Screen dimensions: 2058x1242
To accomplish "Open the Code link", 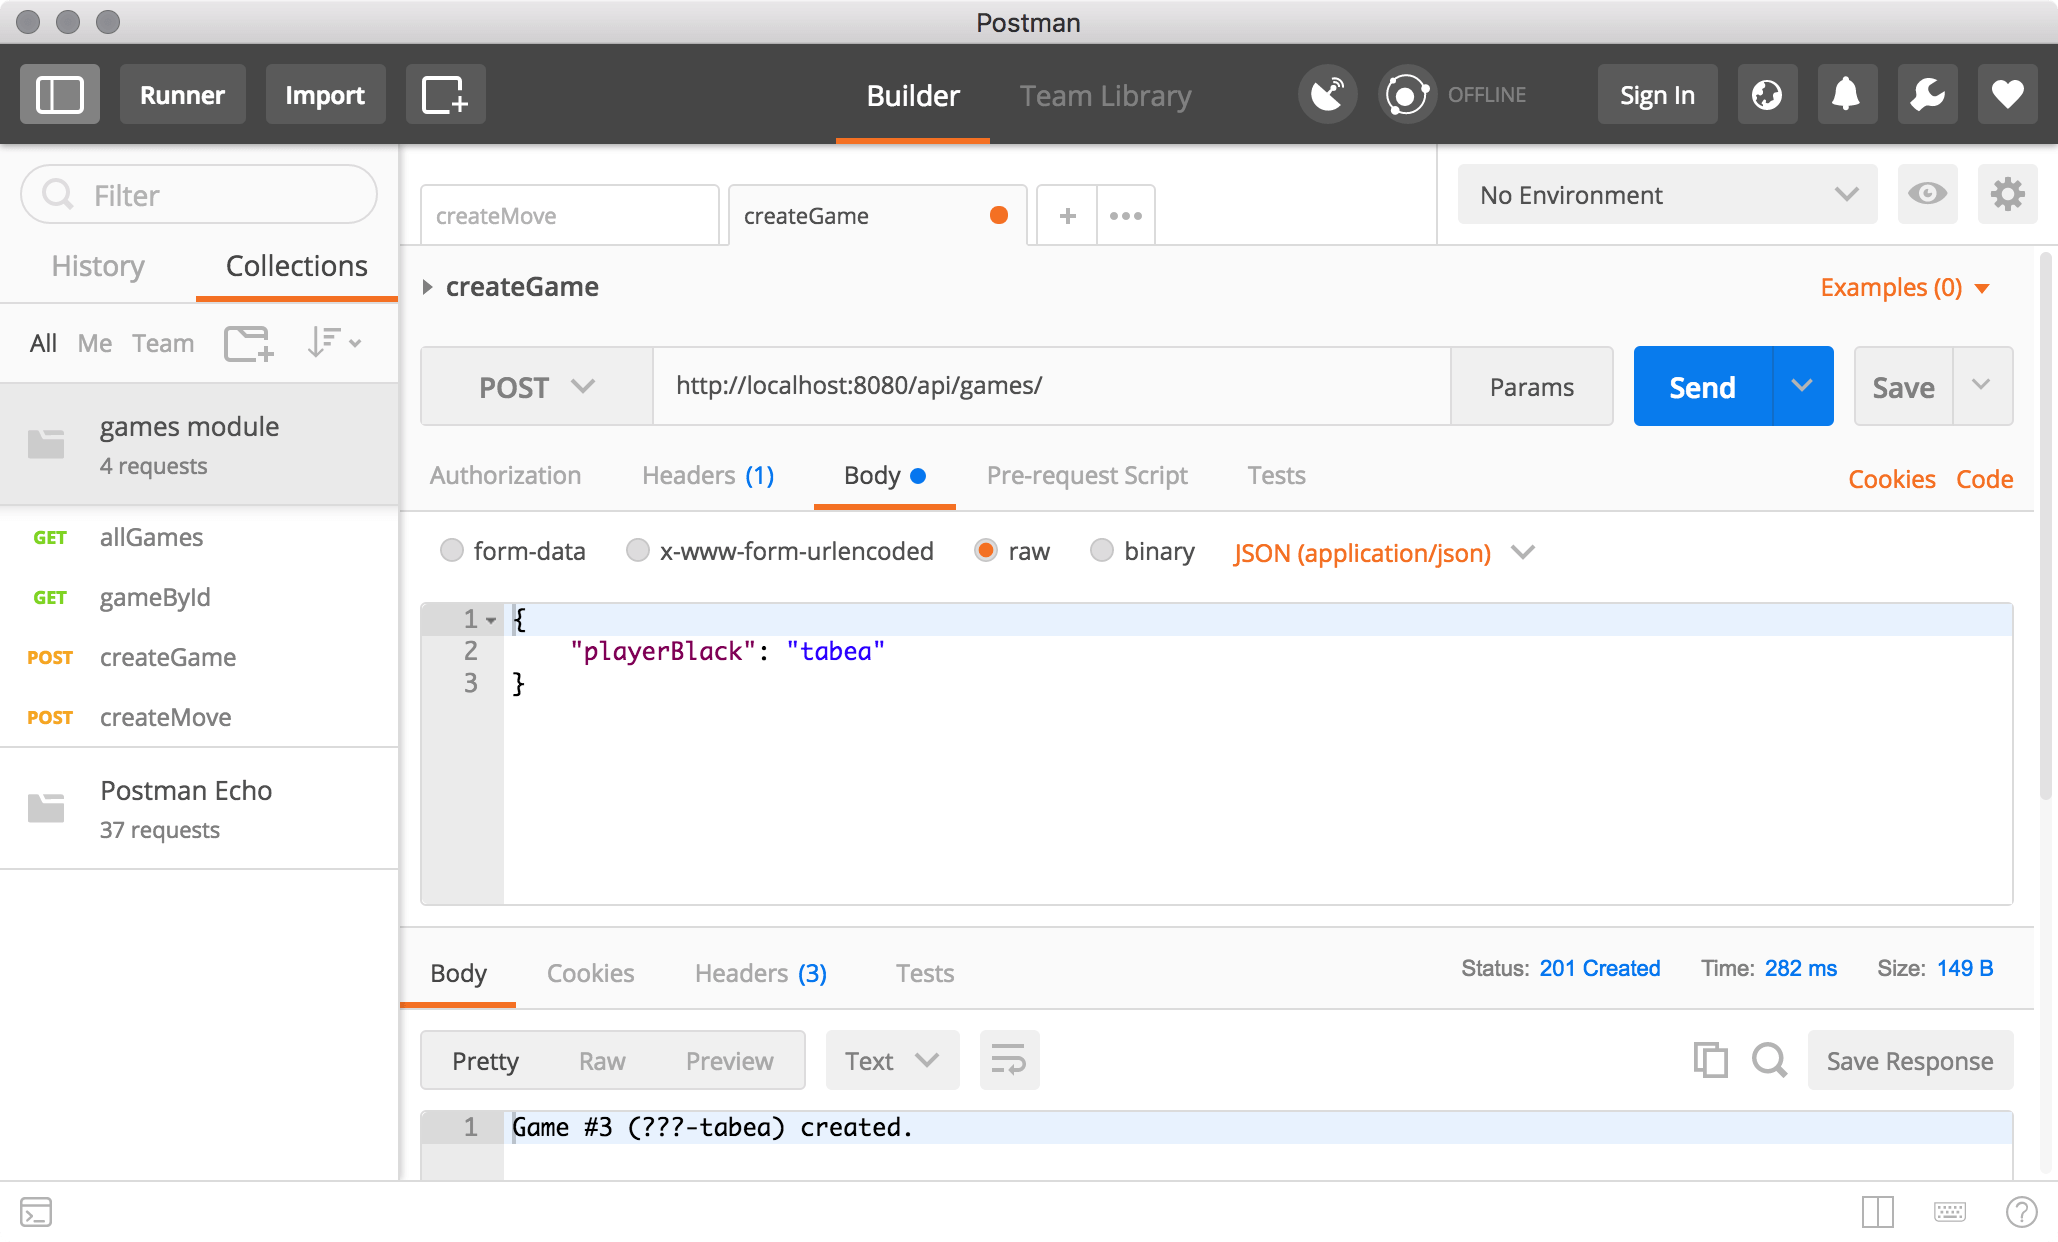I will tap(1984, 479).
